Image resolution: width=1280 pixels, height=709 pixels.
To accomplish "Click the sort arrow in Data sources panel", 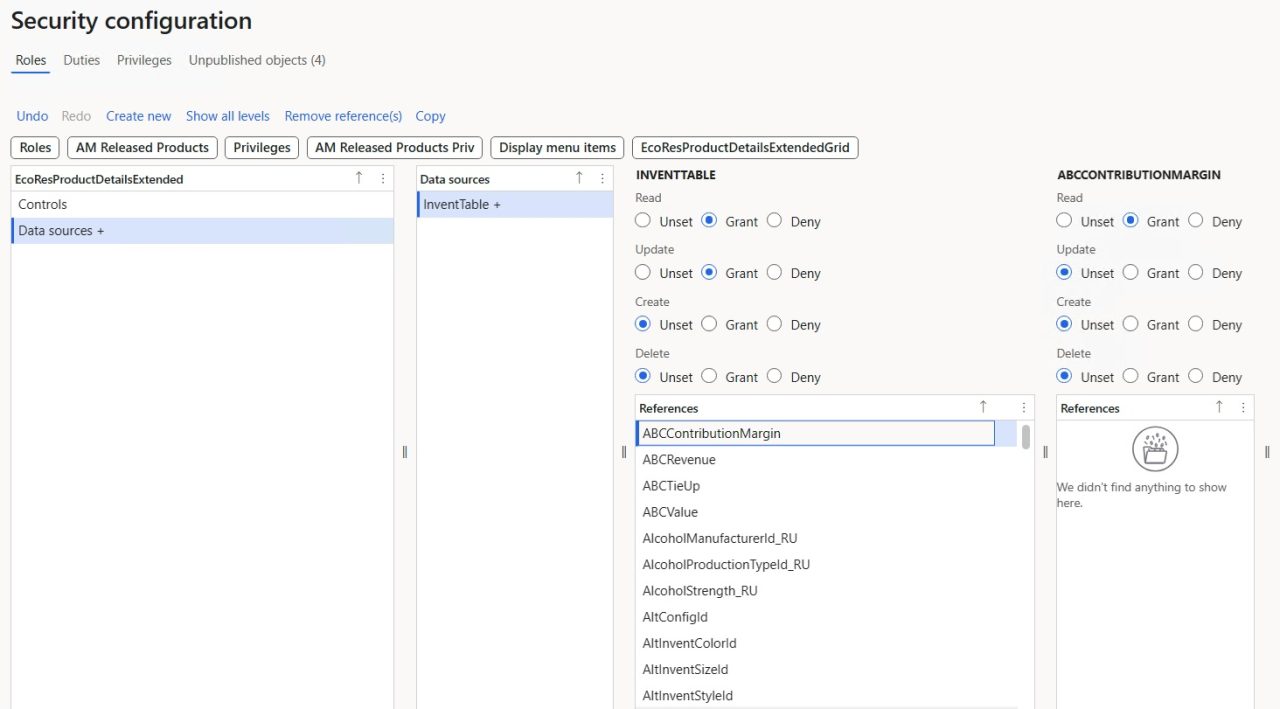I will point(578,177).
